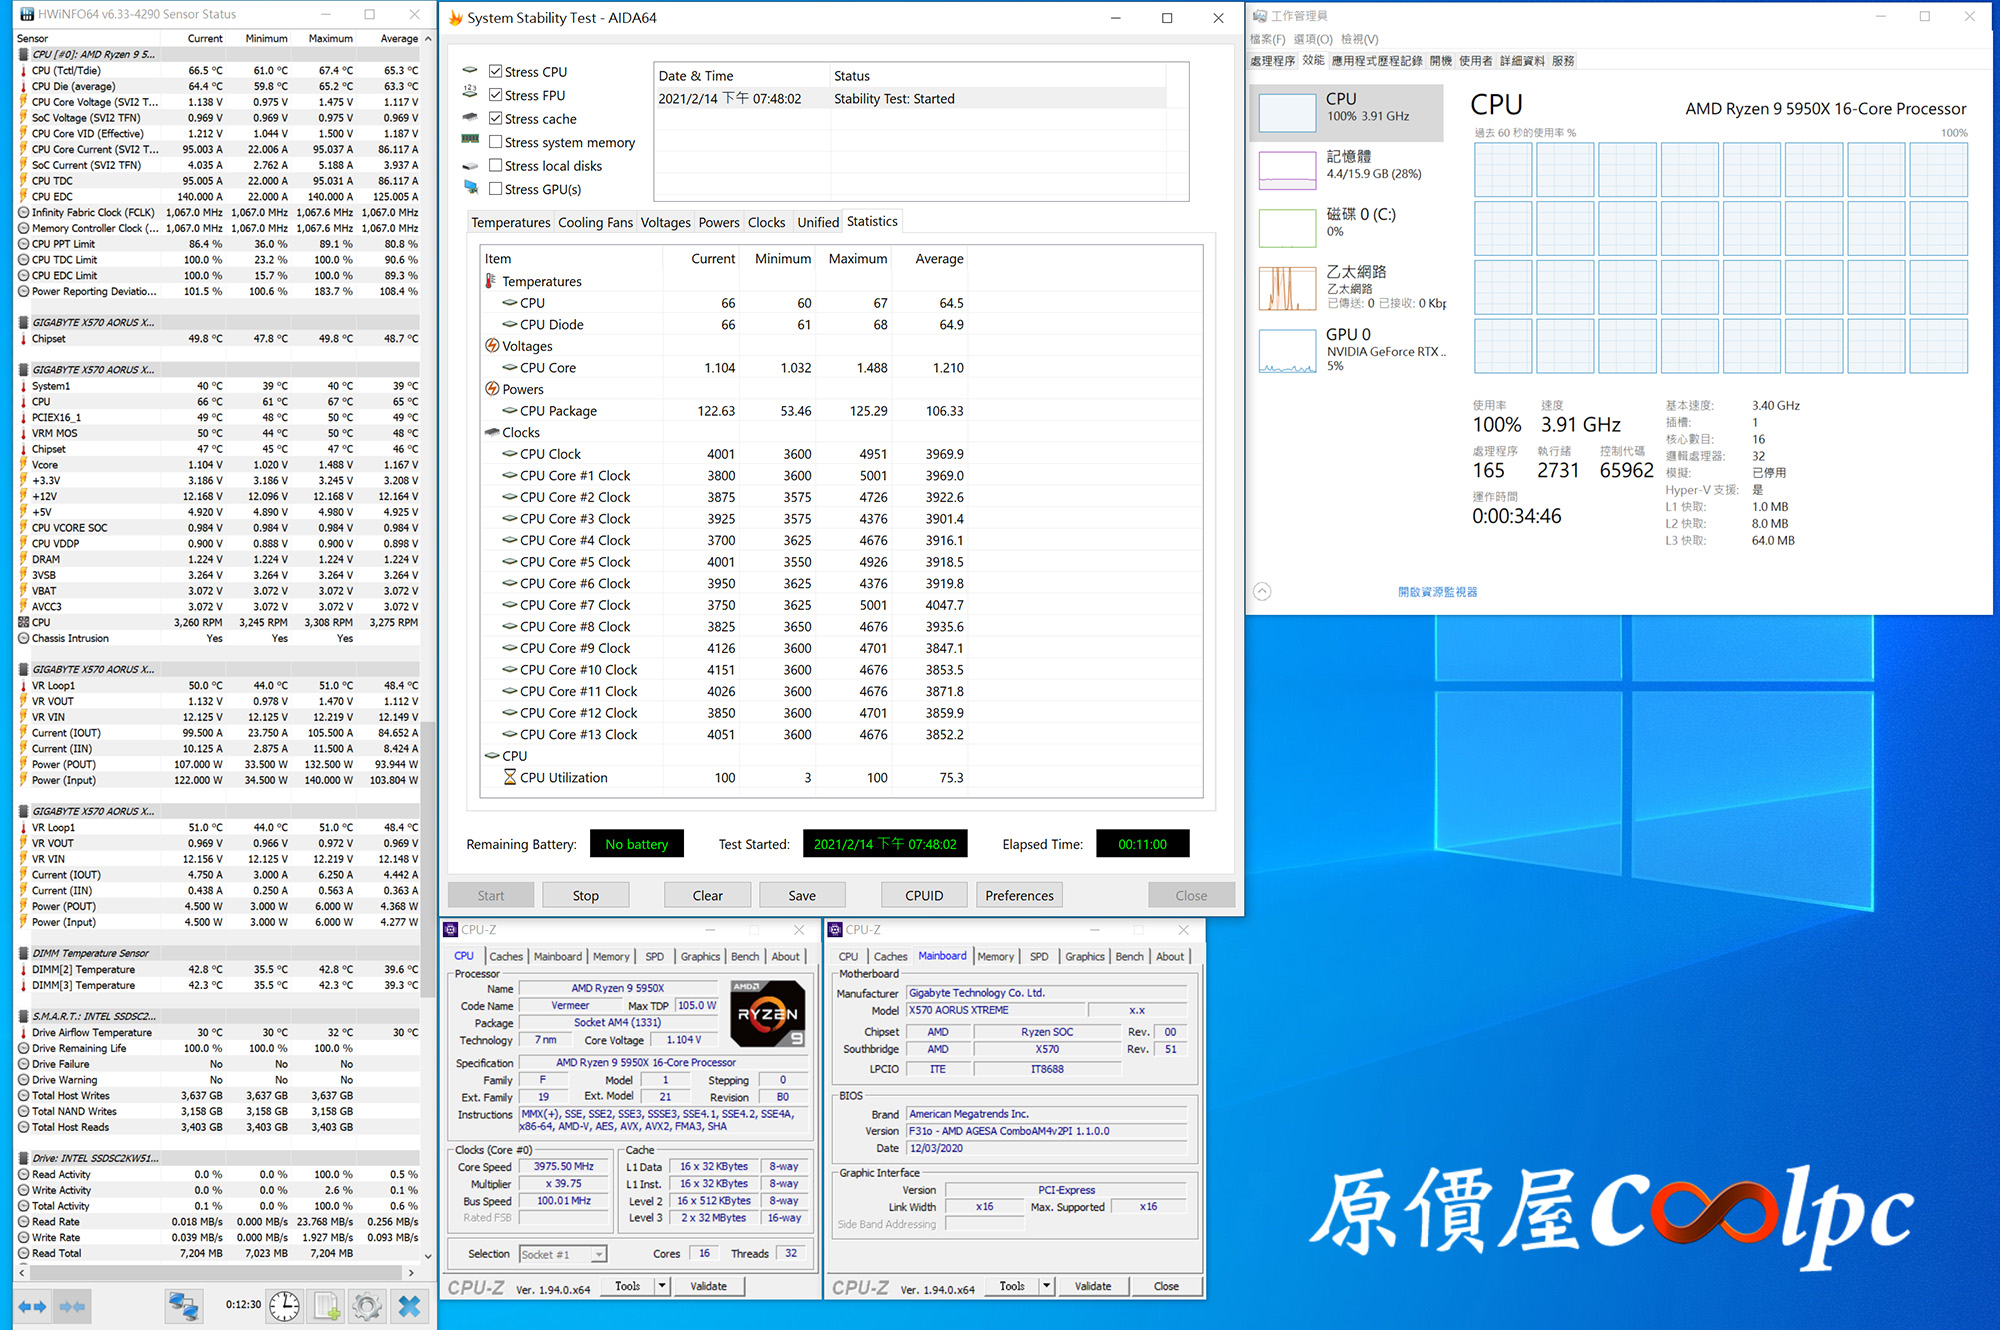Click HWiNFO horizontal scrollbar track
Screen dimensions: 2000x1330
[x=216, y=1273]
